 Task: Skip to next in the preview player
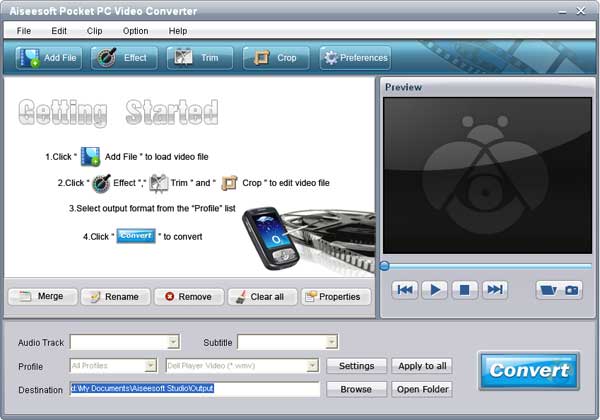click(x=495, y=290)
